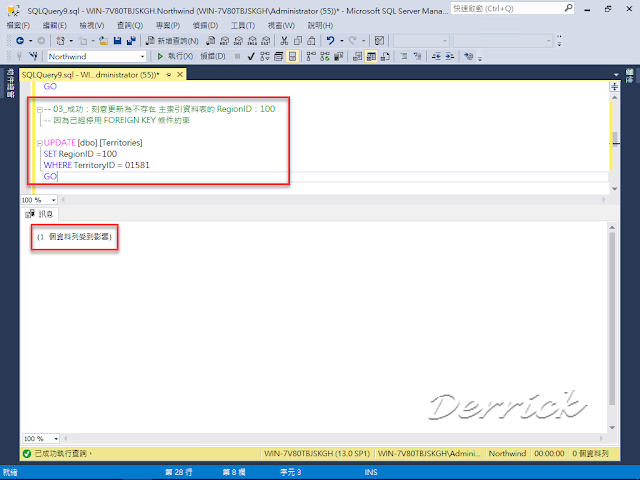Parse the query with the checkmark icon
This screenshot has width=640, height=480.
pyautogui.click(x=251, y=56)
